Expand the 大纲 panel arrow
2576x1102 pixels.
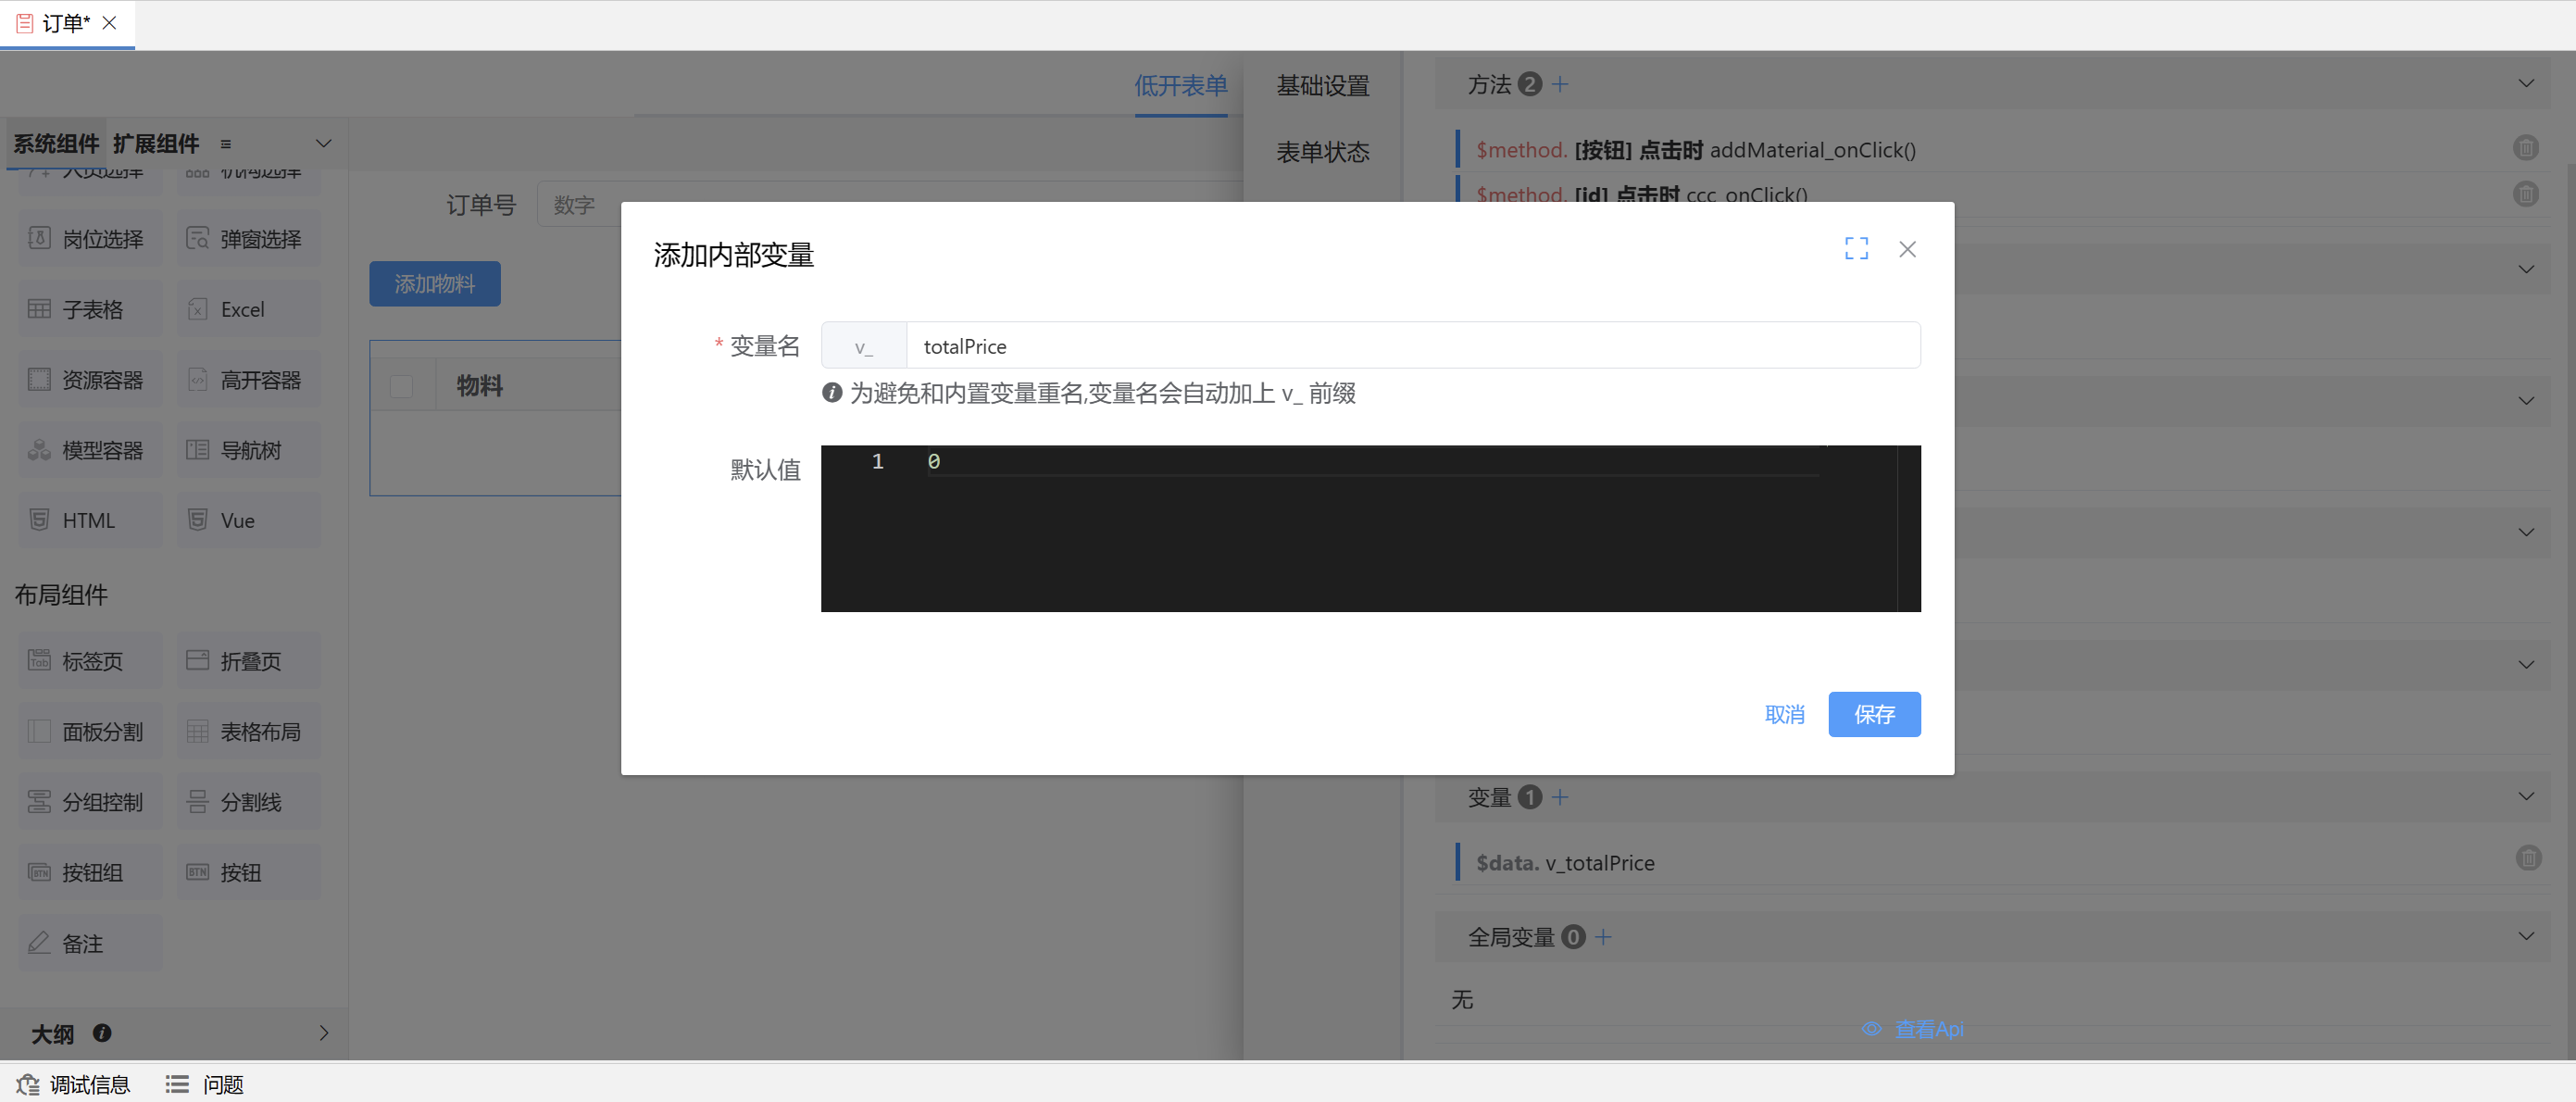pos(323,1033)
